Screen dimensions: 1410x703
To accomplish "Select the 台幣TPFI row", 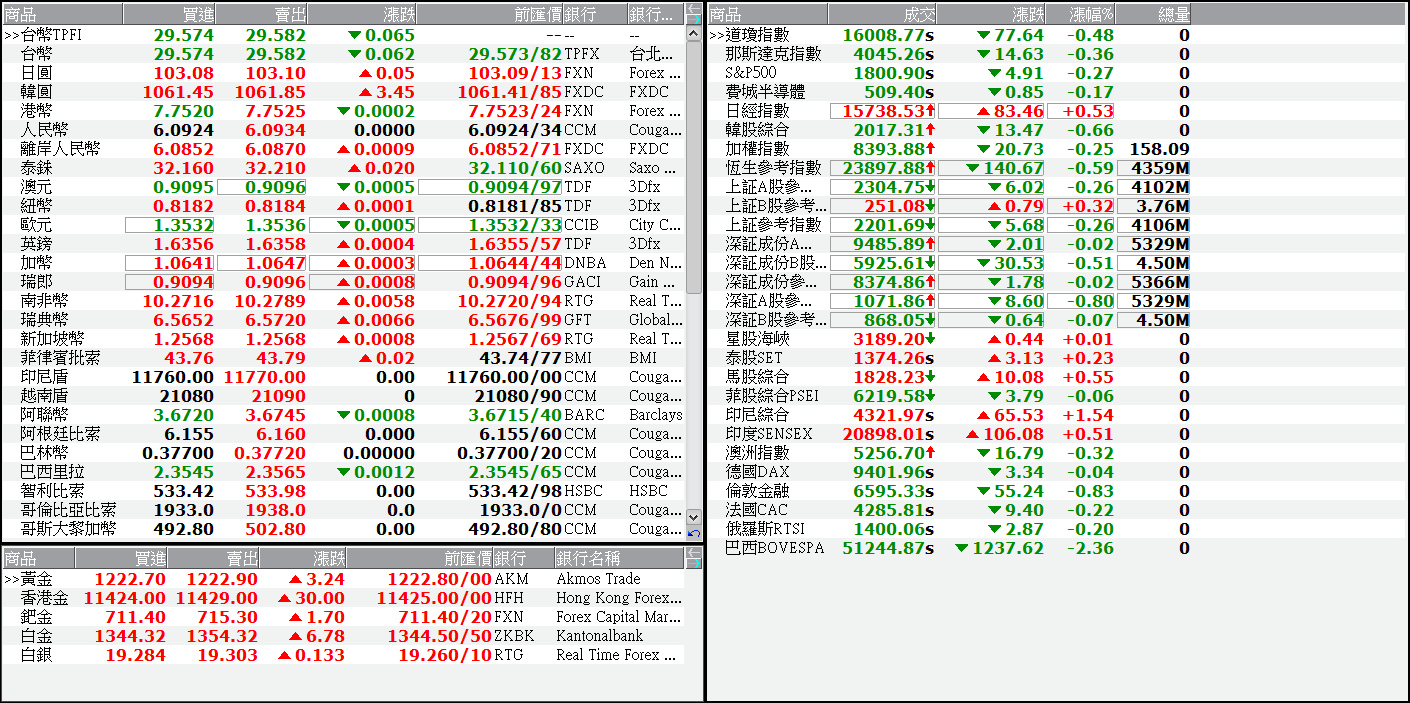I will 344,35.
